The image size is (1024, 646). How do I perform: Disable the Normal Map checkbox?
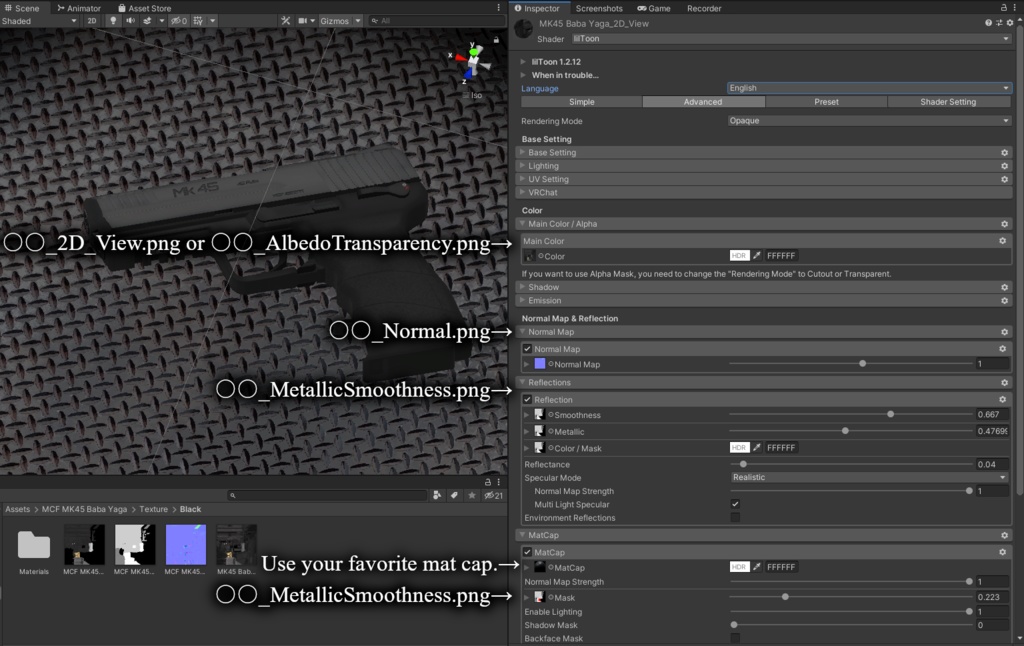click(528, 349)
